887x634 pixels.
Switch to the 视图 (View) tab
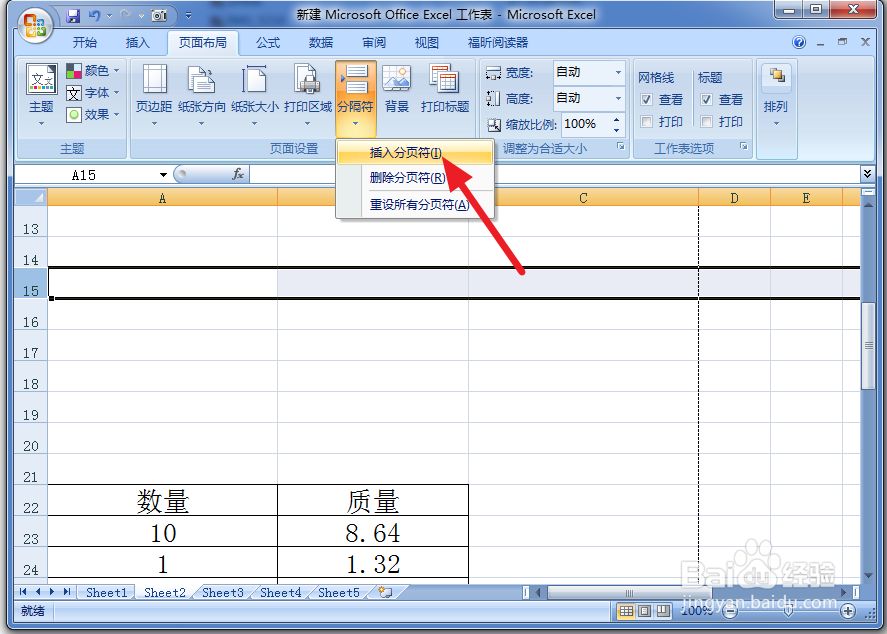[x=426, y=42]
